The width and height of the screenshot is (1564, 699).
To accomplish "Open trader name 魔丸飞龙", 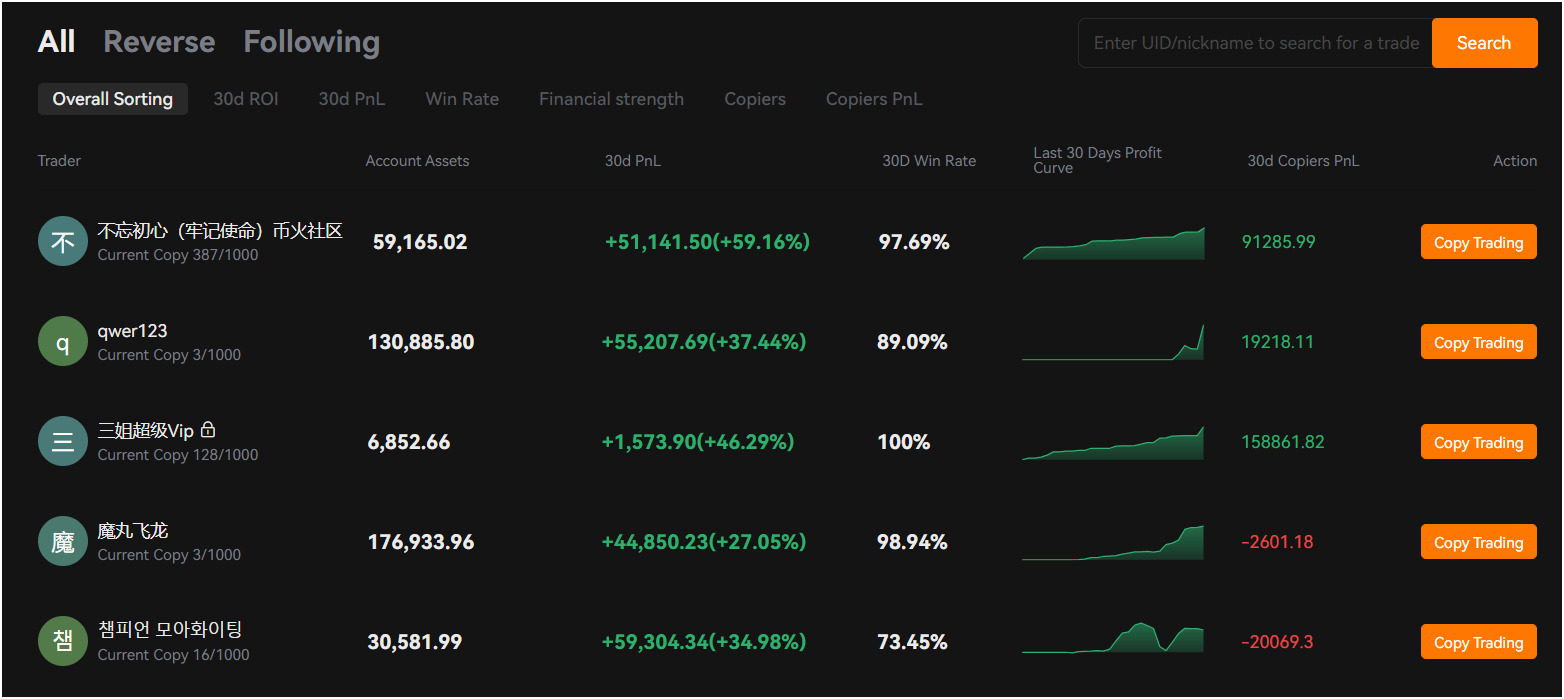I will point(132,531).
